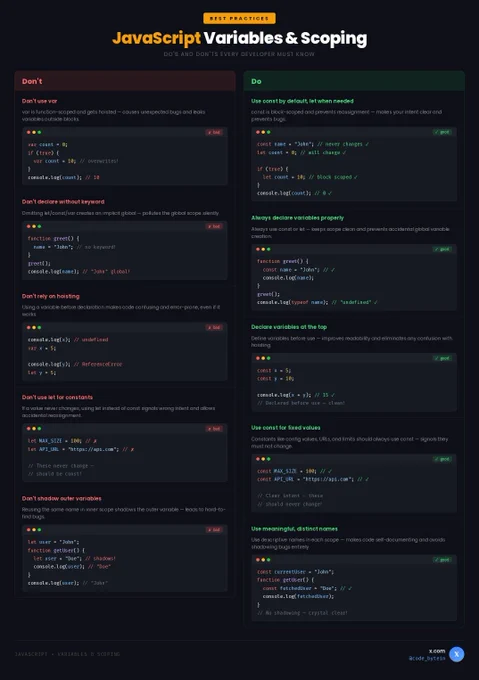479x680 pixels.
Task: Click the 'bad' badge in 'Don't use var' block
Action: (x=214, y=132)
